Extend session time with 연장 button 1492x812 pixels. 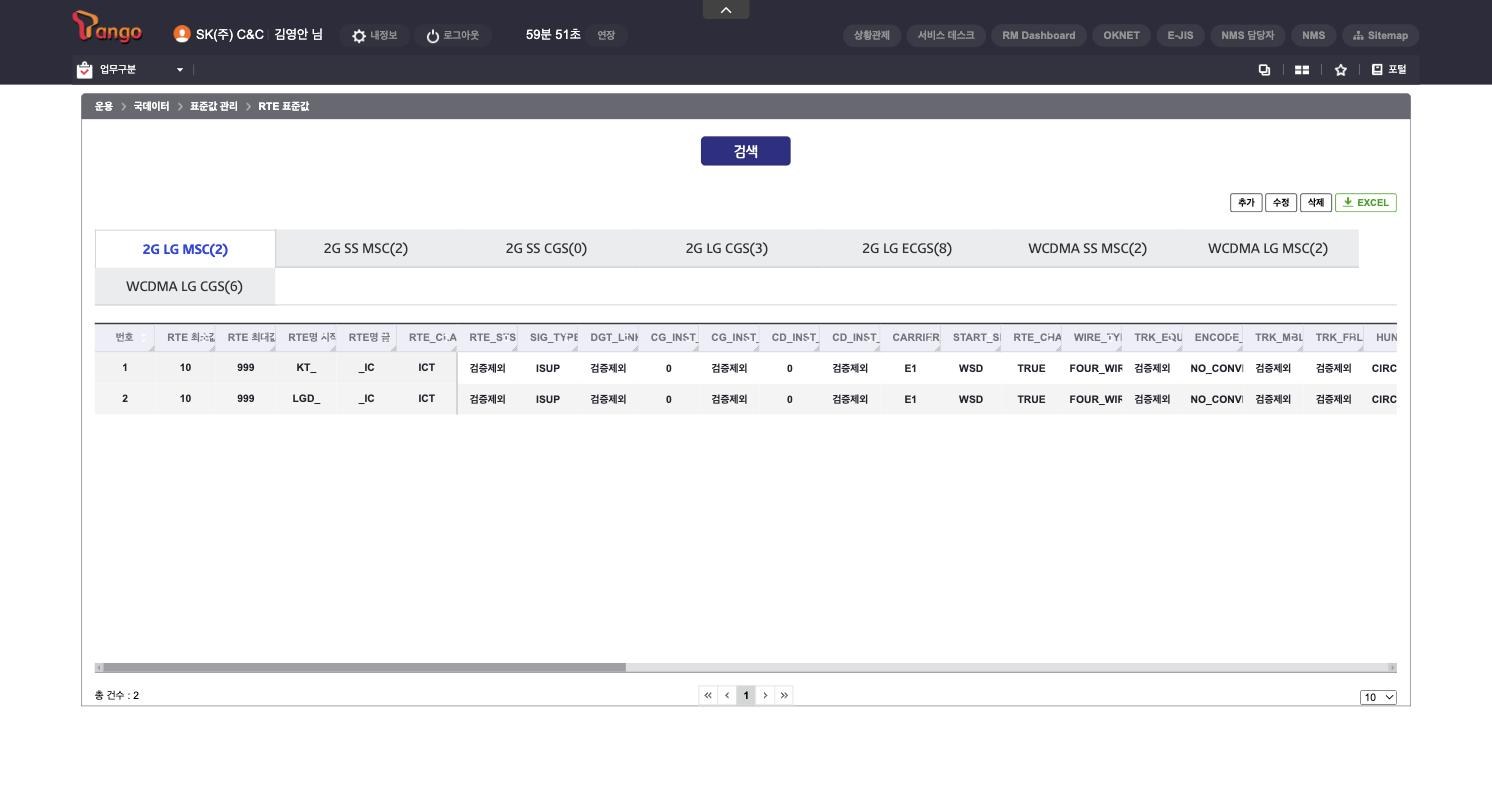pyautogui.click(x=606, y=35)
